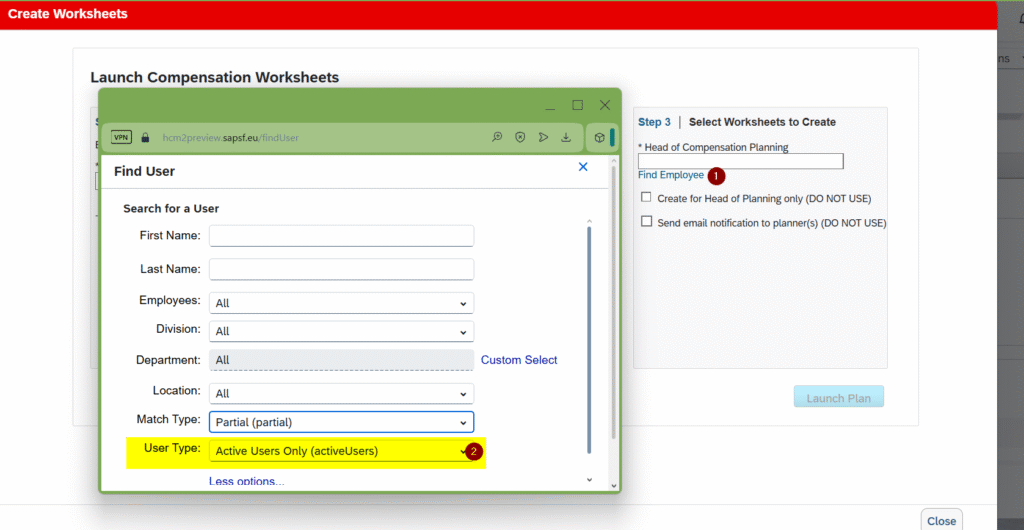Click the Less options link

point(246,481)
